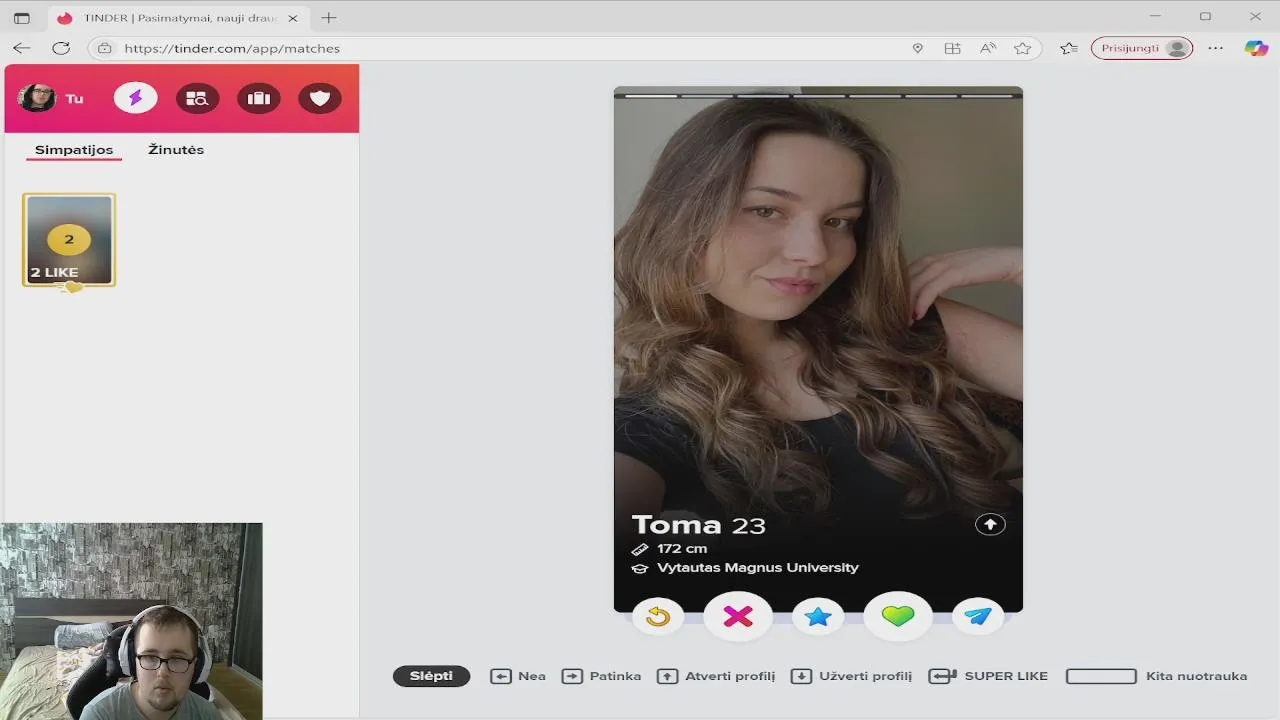Click the blue star Super Like button
The image size is (1280, 720).
pos(818,617)
